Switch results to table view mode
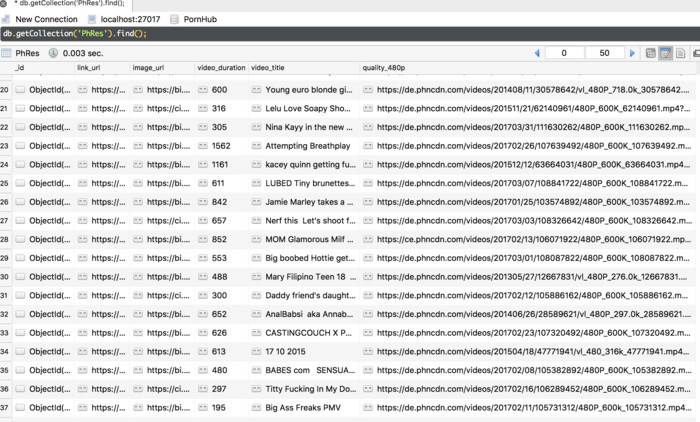This screenshot has height=422, width=700. point(666,53)
